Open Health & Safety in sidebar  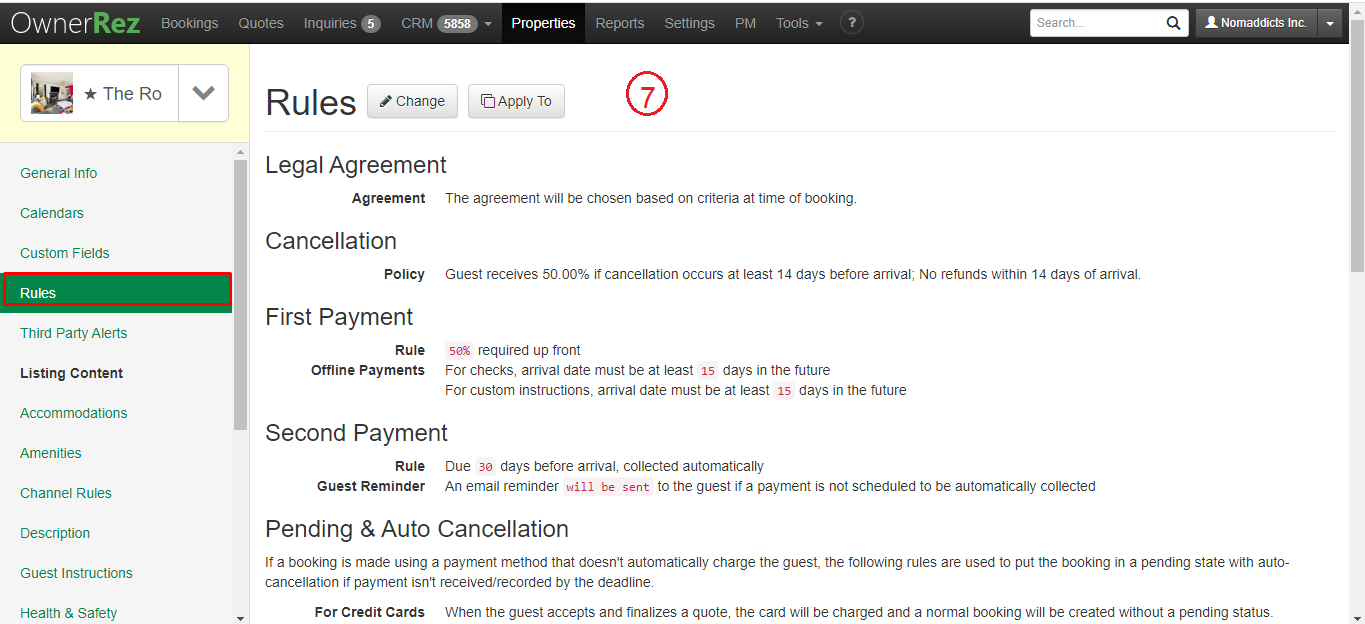click(69, 613)
